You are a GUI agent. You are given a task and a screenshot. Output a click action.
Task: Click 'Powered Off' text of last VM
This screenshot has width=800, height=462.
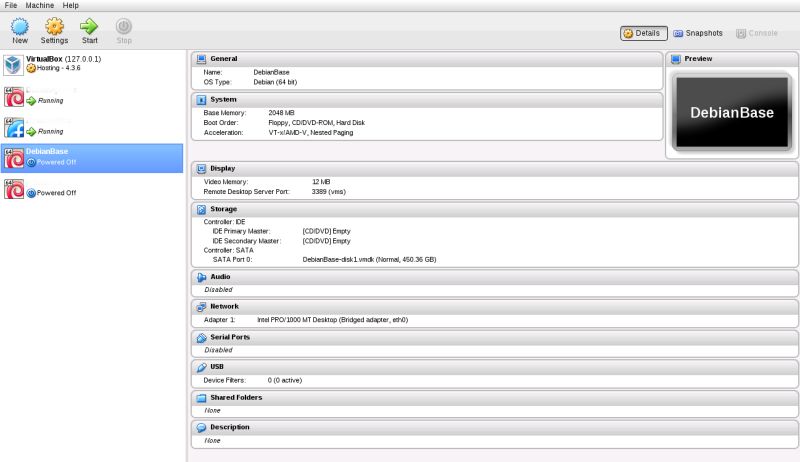[56, 193]
